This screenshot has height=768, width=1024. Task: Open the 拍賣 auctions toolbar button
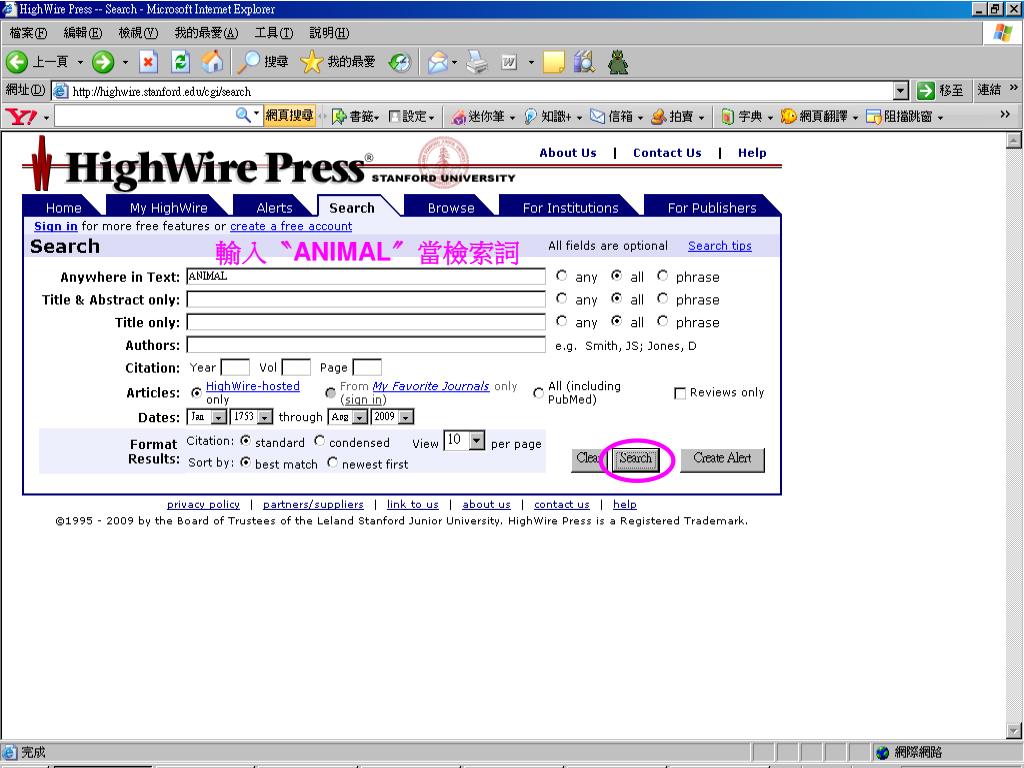pyautogui.click(x=678, y=117)
